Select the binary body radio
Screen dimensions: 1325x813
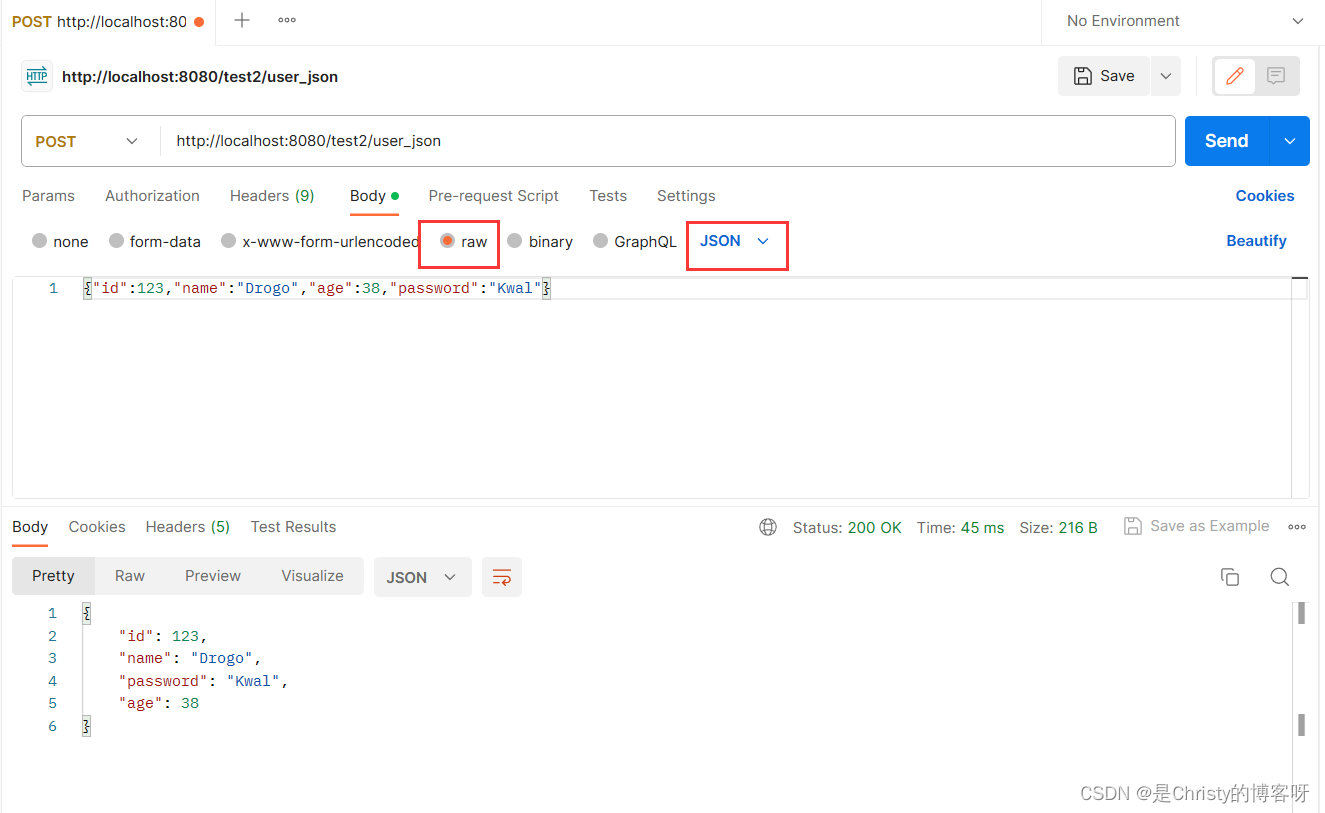514,240
